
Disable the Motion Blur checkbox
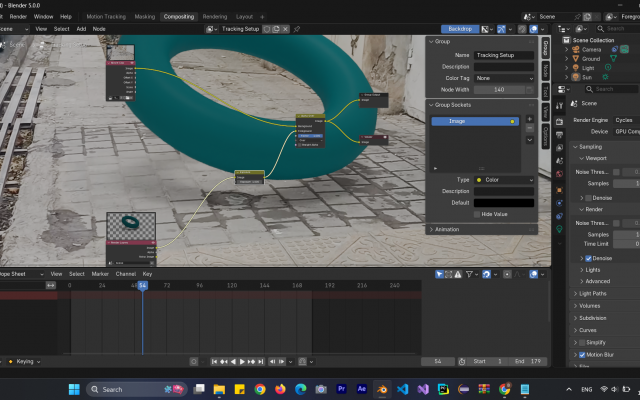pyautogui.click(x=583, y=354)
